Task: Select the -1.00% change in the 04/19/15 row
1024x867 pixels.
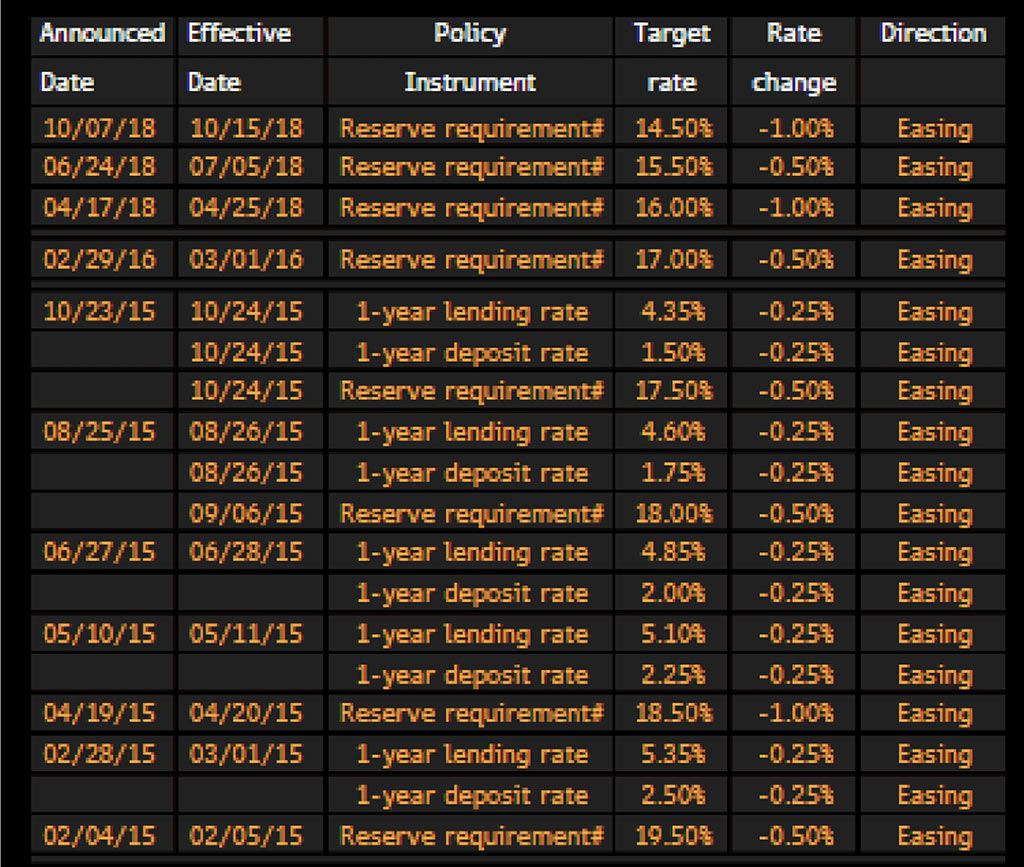Action: (796, 713)
